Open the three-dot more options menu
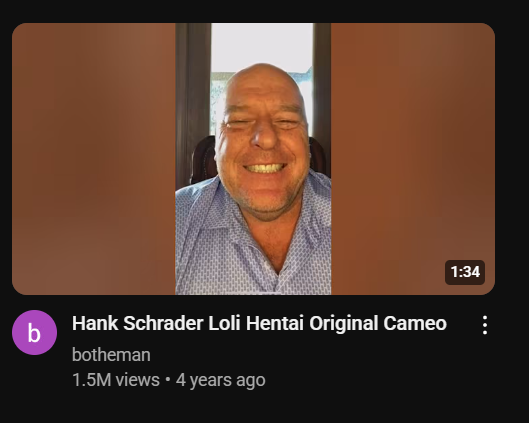 tap(485, 325)
